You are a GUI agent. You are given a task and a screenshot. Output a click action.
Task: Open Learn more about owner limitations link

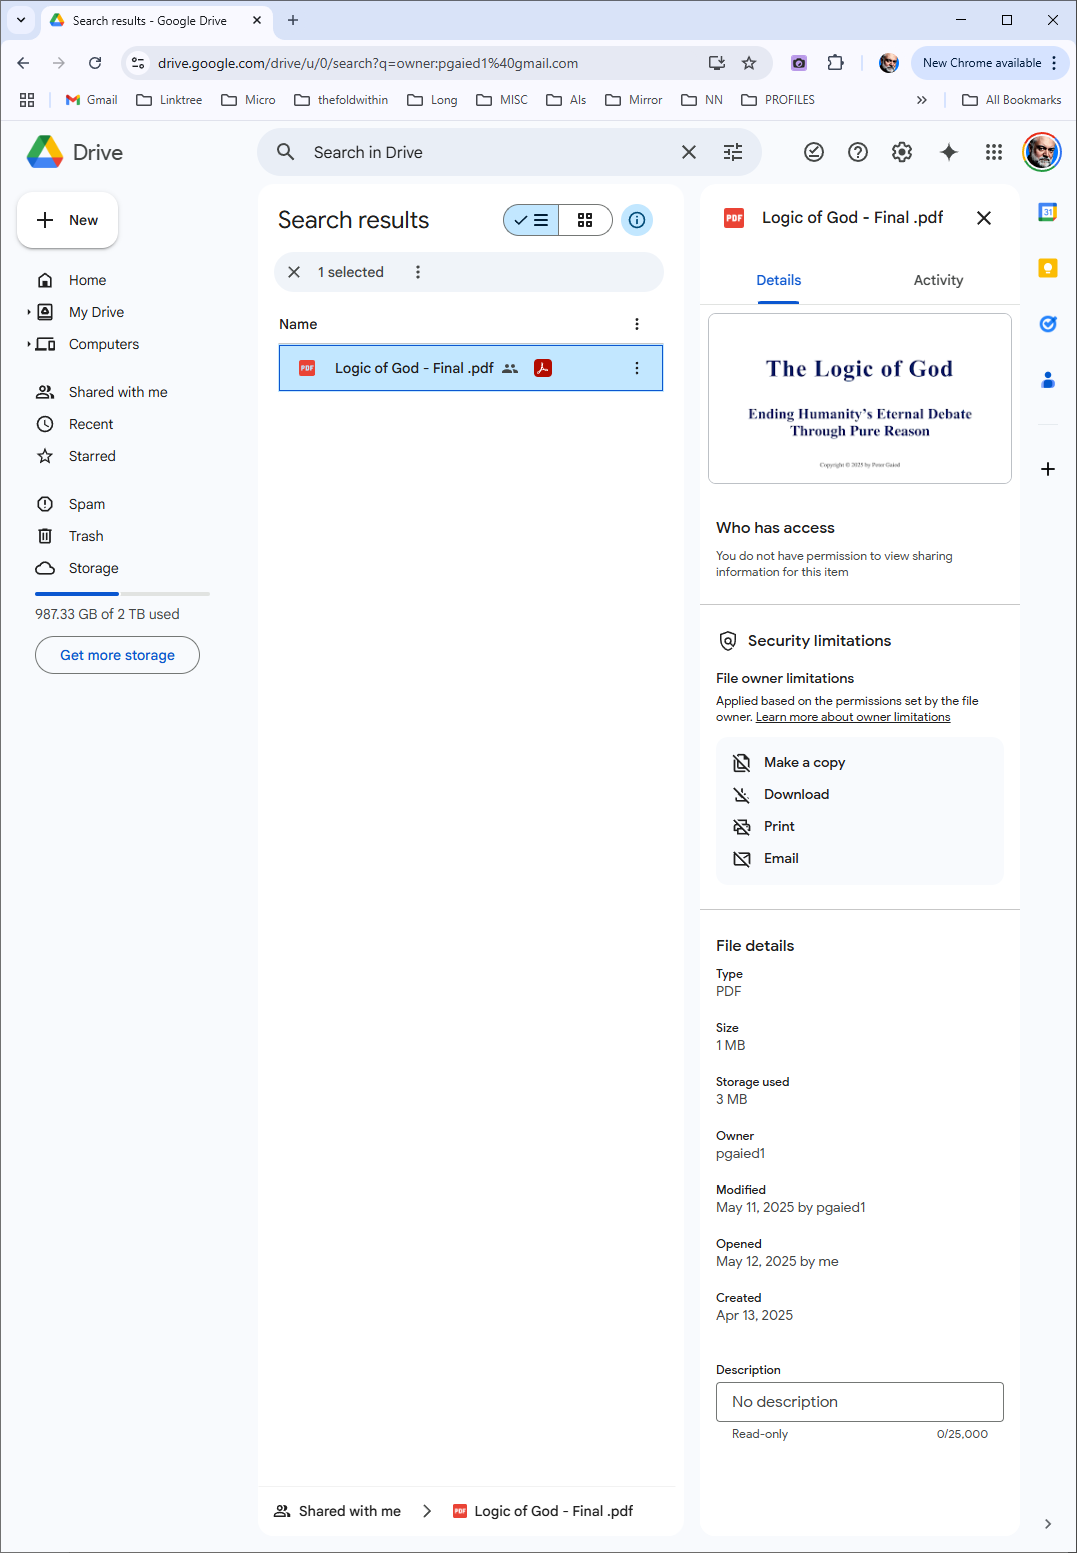[x=853, y=717]
